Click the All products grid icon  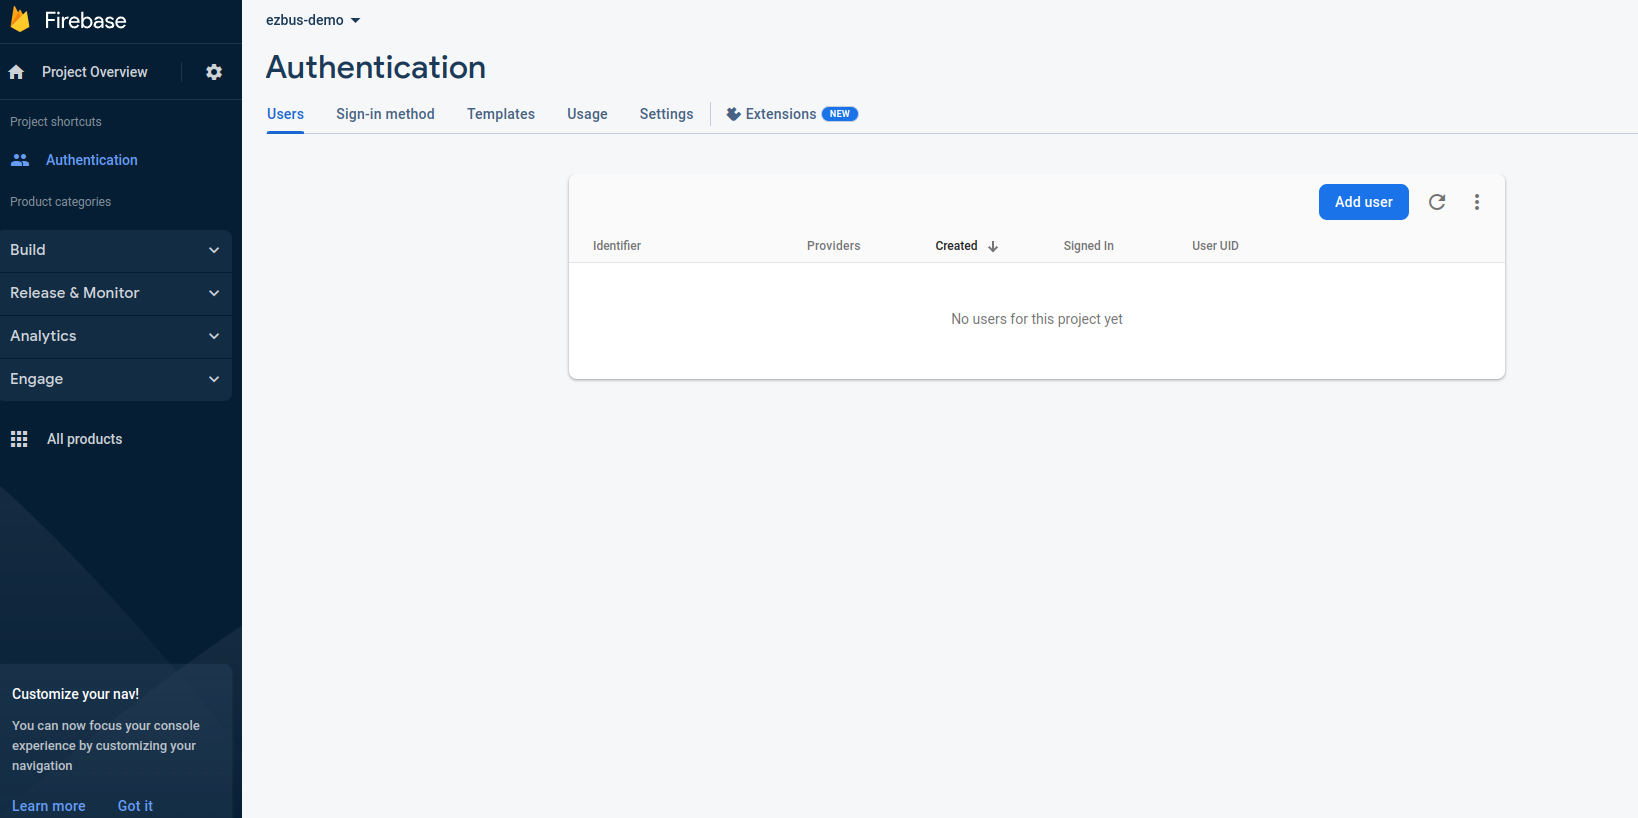[19, 439]
